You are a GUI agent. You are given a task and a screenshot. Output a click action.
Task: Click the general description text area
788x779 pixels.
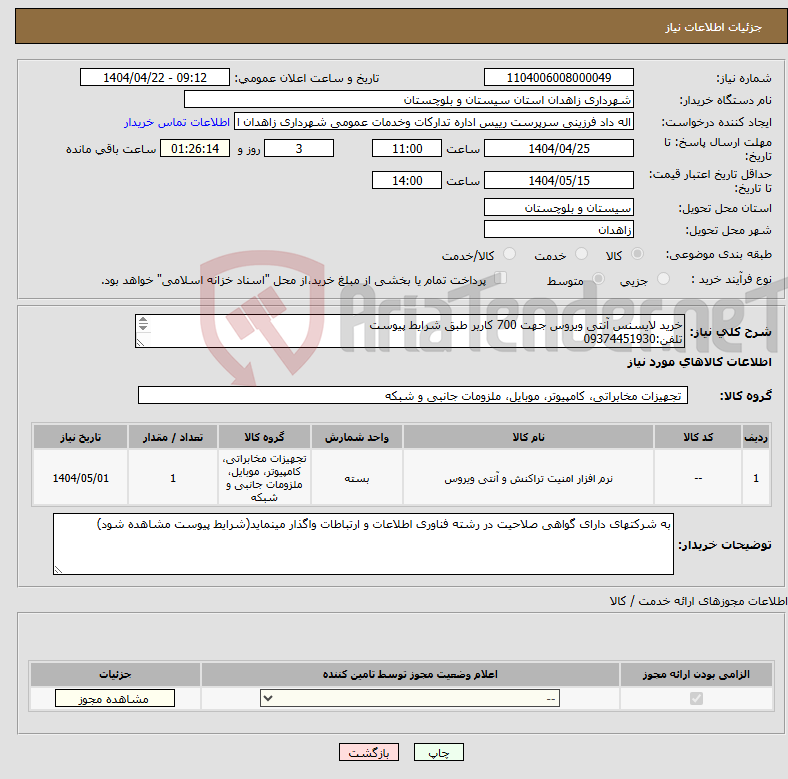click(x=410, y=331)
